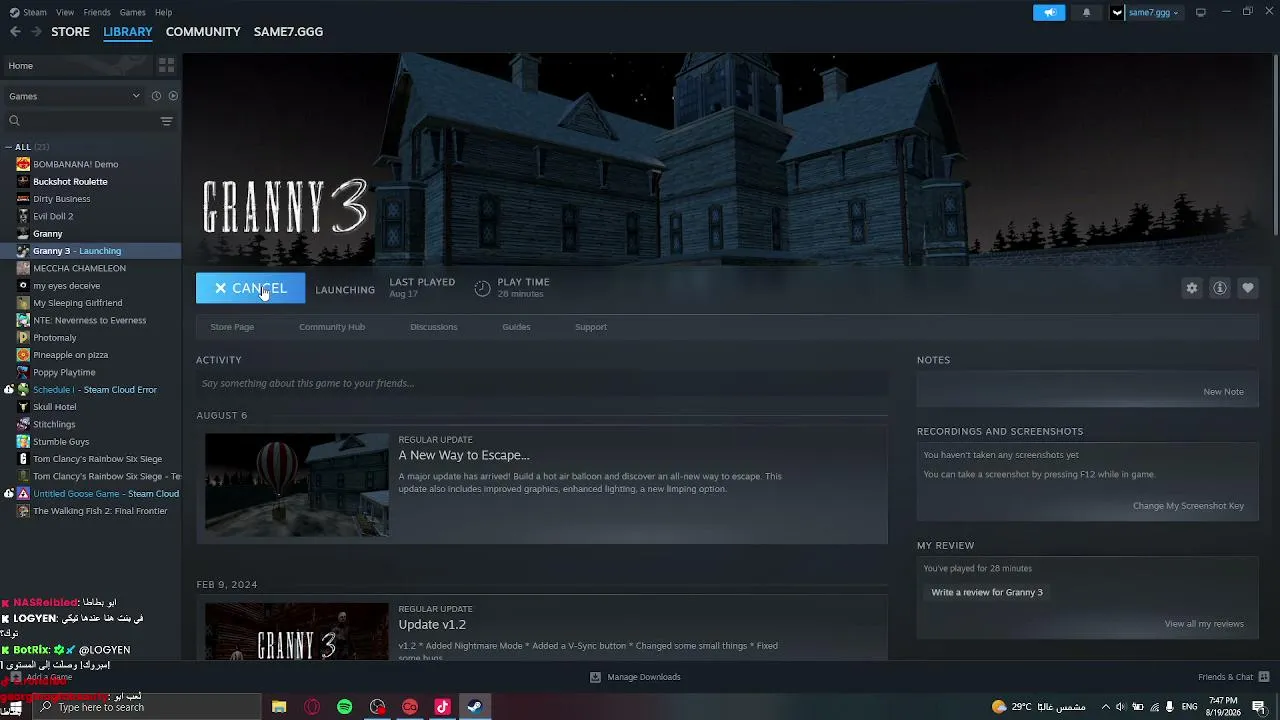Collapse the ALL games category

pyautogui.click(x=8, y=147)
